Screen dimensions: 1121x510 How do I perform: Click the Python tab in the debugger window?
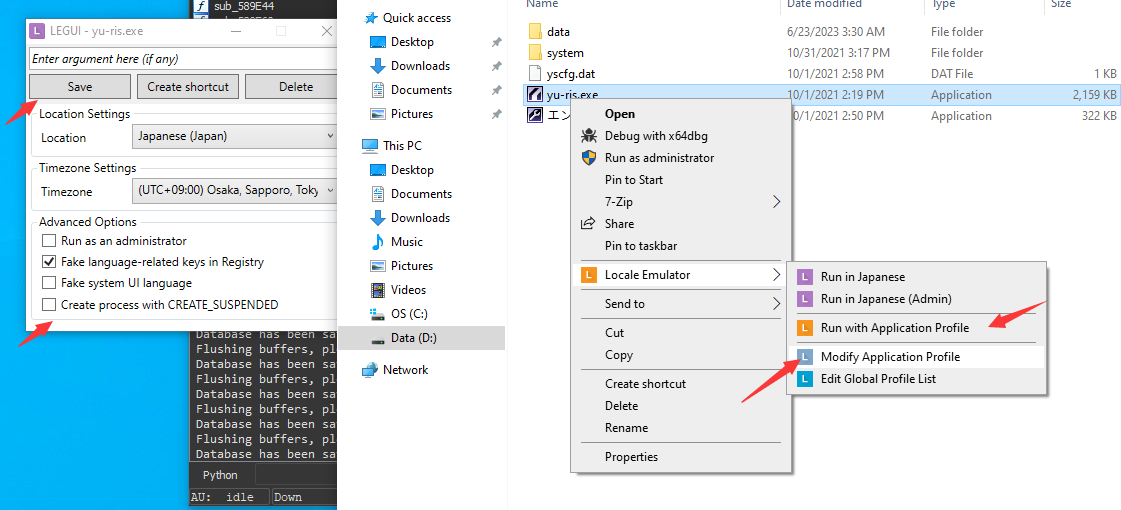click(x=220, y=475)
